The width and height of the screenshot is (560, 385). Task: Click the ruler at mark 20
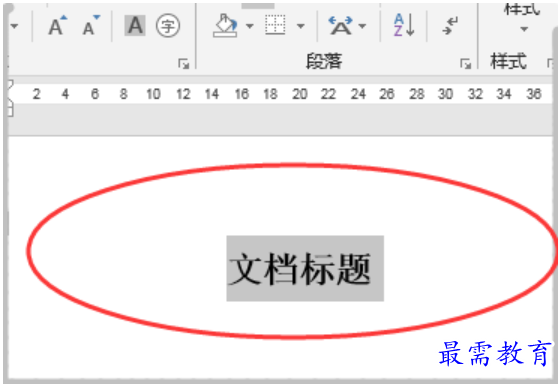[x=300, y=94]
